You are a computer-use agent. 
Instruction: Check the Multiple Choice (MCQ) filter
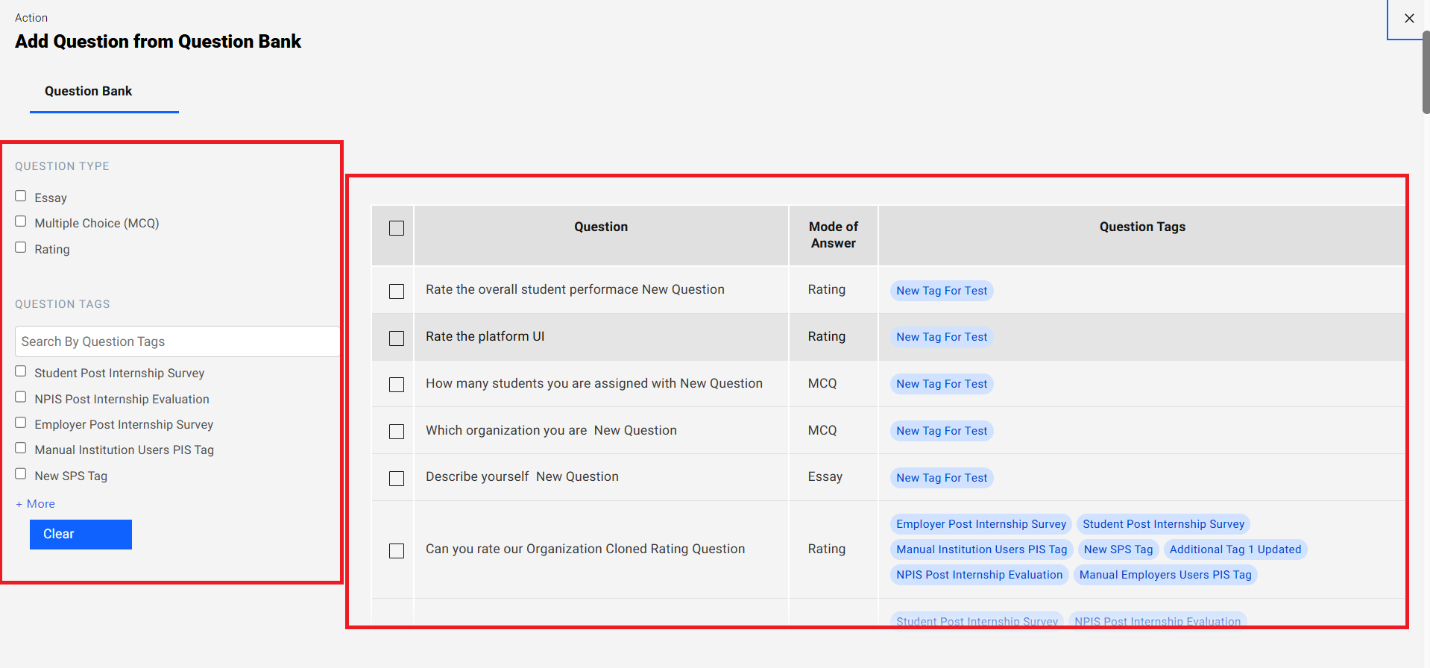[x=21, y=222]
